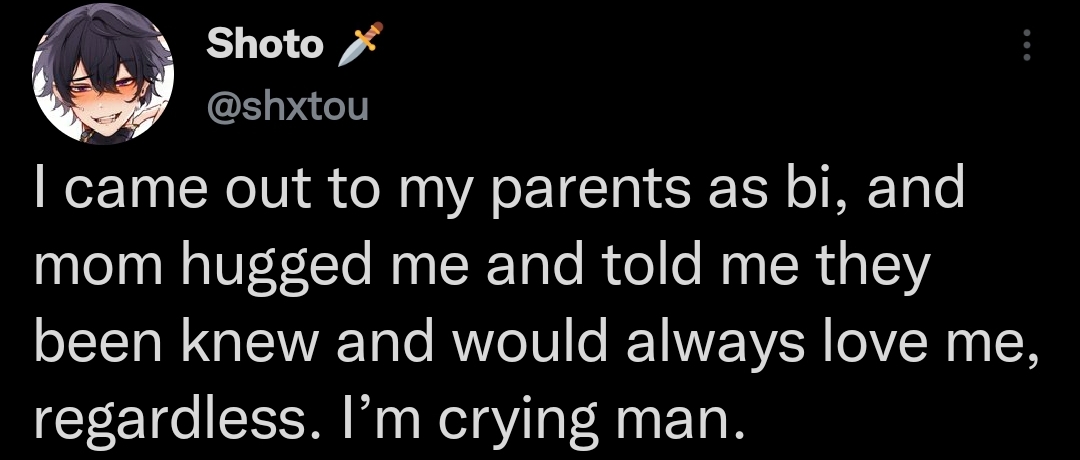Click the line starting "mom hugged me"
The image size is (1080, 460).
[x=481, y=269]
